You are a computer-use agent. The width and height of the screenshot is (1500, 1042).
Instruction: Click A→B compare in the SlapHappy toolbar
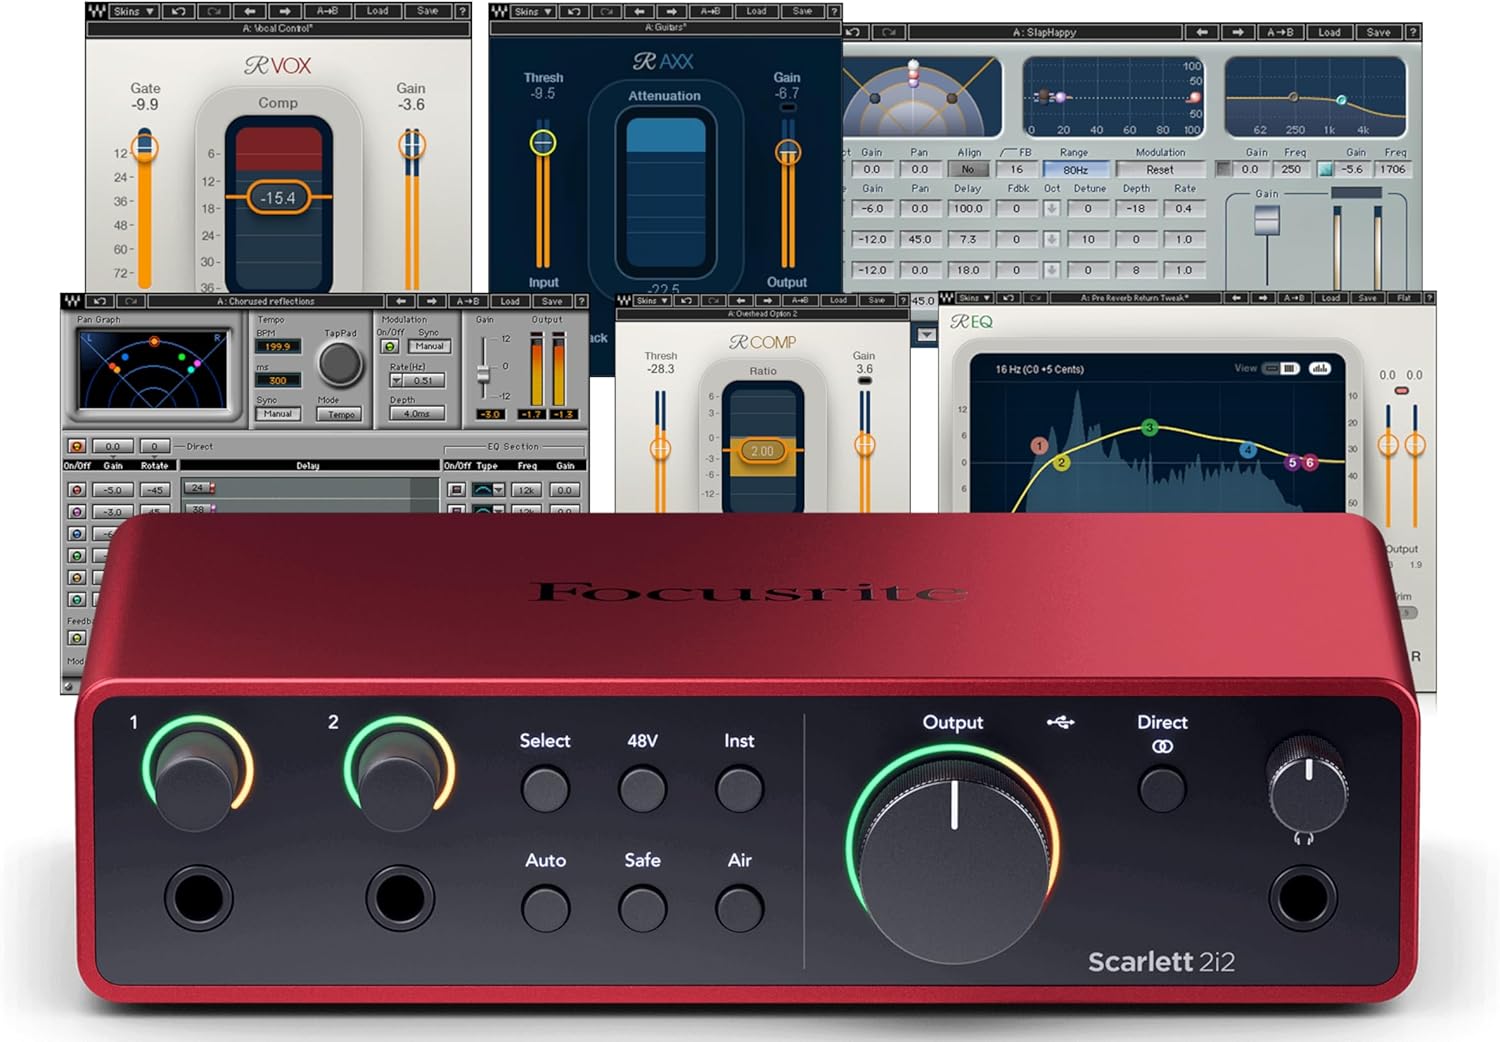point(1283,31)
